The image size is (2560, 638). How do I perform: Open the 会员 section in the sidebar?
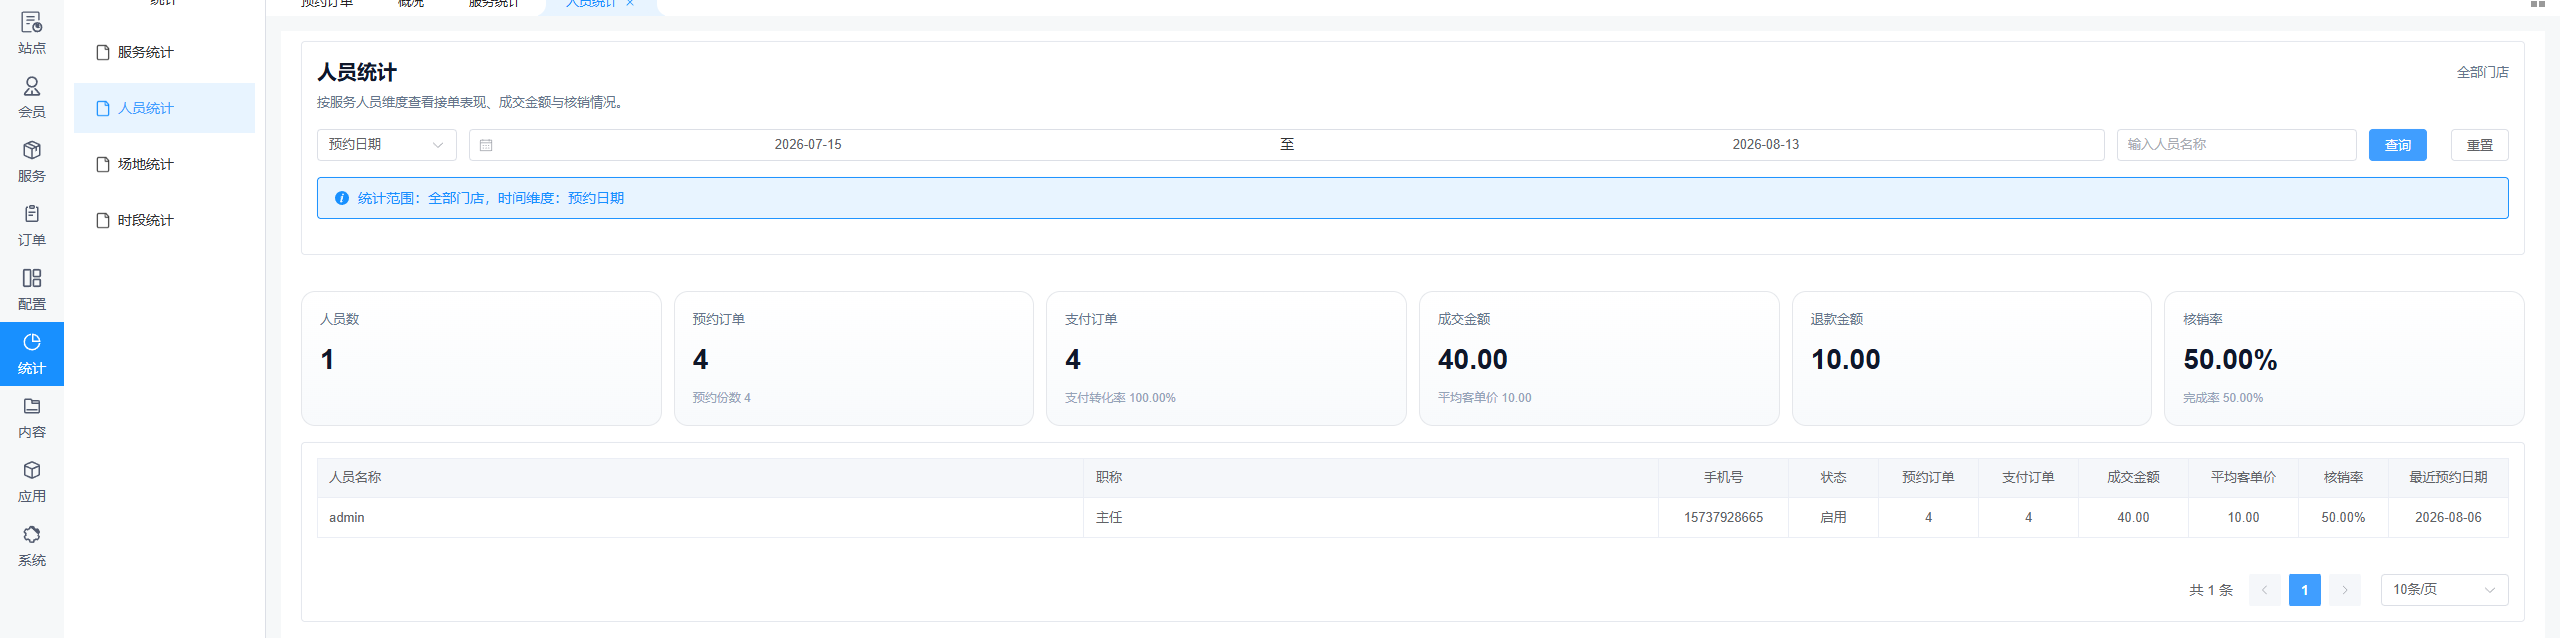(x=32, y=98)
